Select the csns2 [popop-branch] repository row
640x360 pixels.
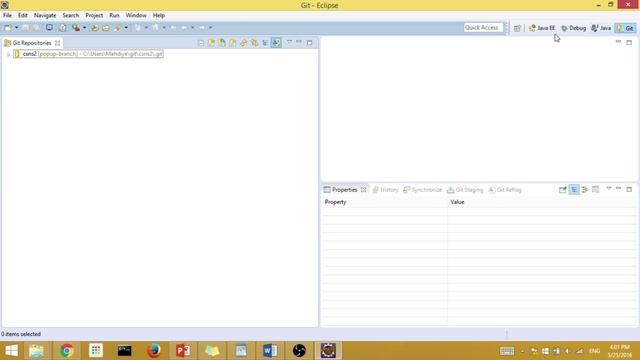88,54
